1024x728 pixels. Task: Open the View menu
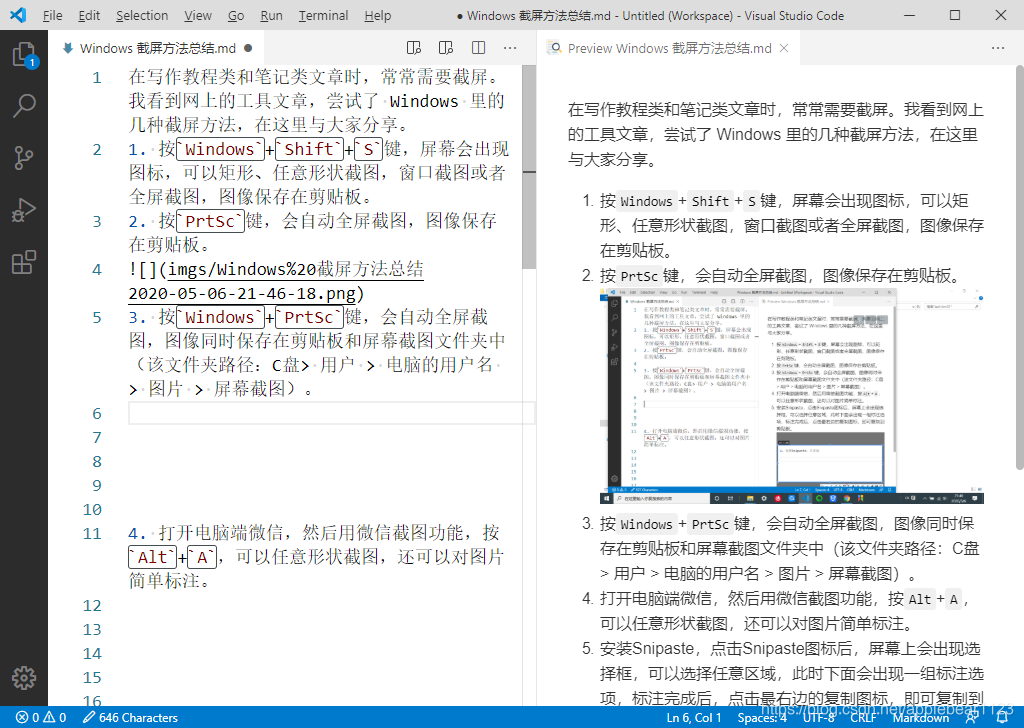pos(197,15)
